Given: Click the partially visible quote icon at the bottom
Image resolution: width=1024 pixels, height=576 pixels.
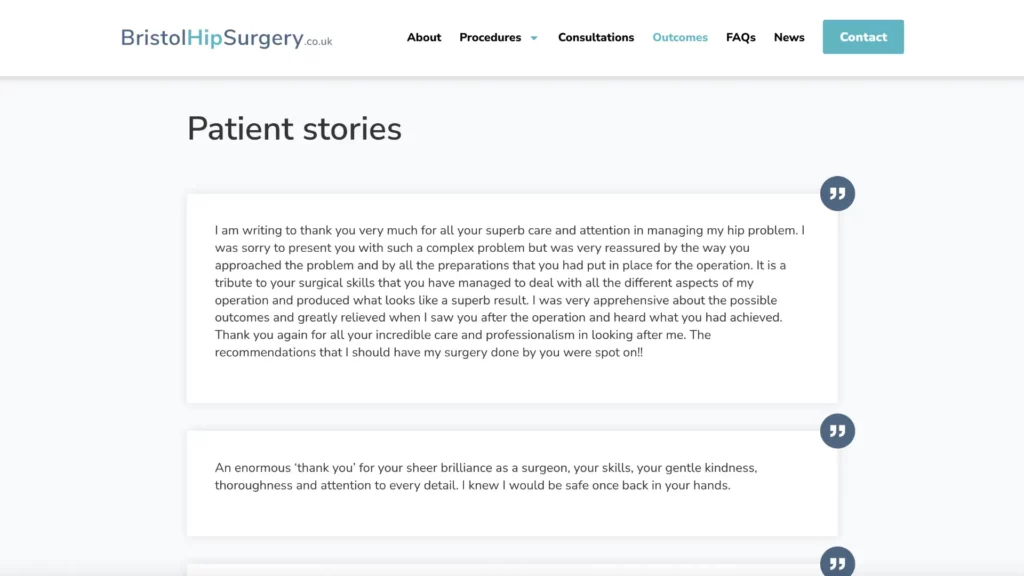Looking at the screenshot, I should point(837,563).
